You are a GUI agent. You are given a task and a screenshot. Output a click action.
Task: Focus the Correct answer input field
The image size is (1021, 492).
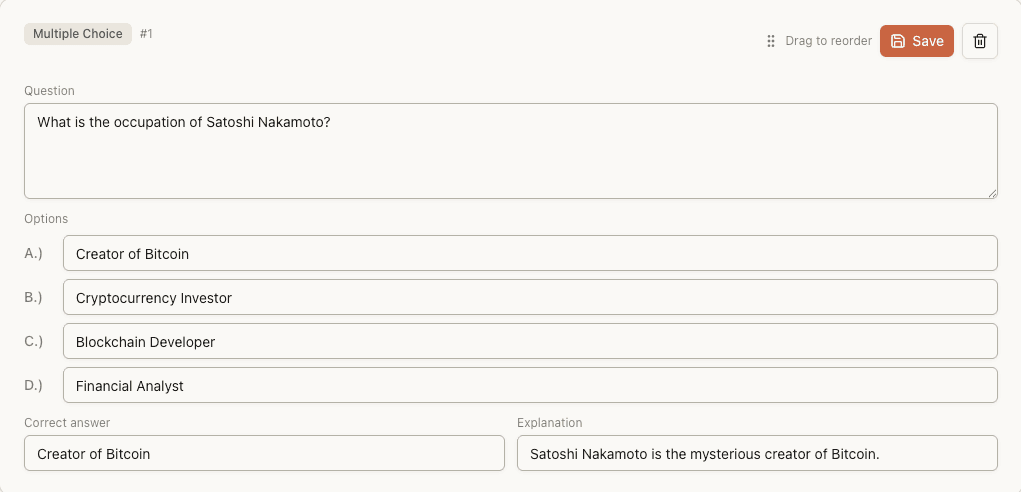coord(264,454)
